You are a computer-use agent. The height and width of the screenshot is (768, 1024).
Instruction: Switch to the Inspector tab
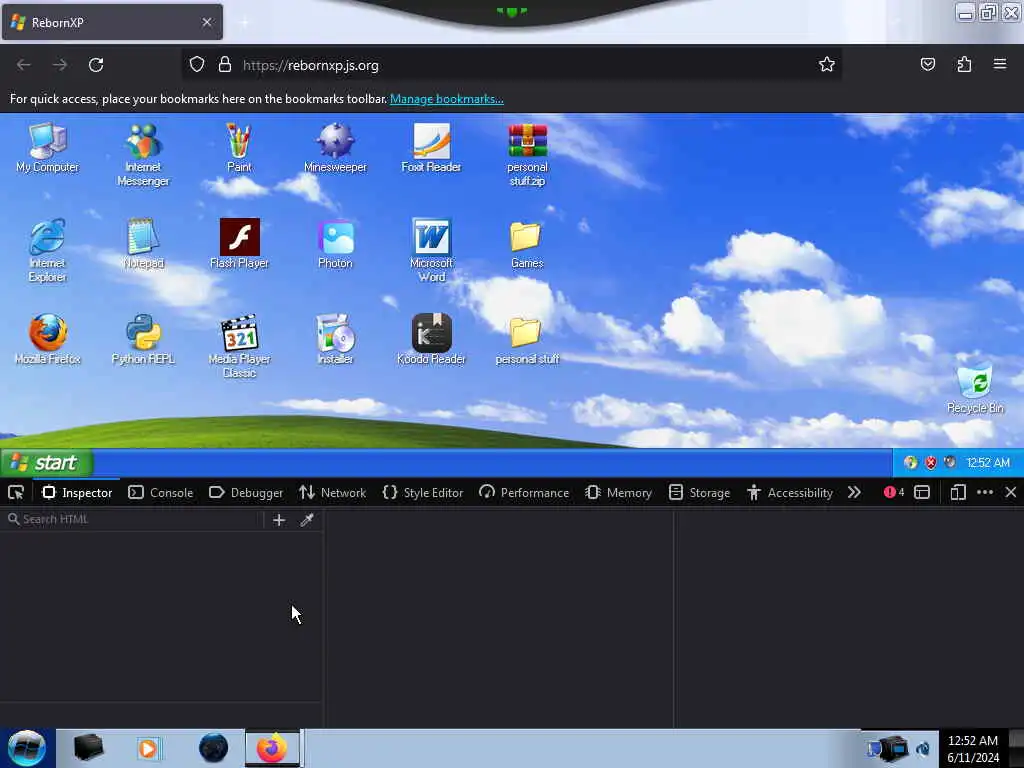[x=77, y=492]
